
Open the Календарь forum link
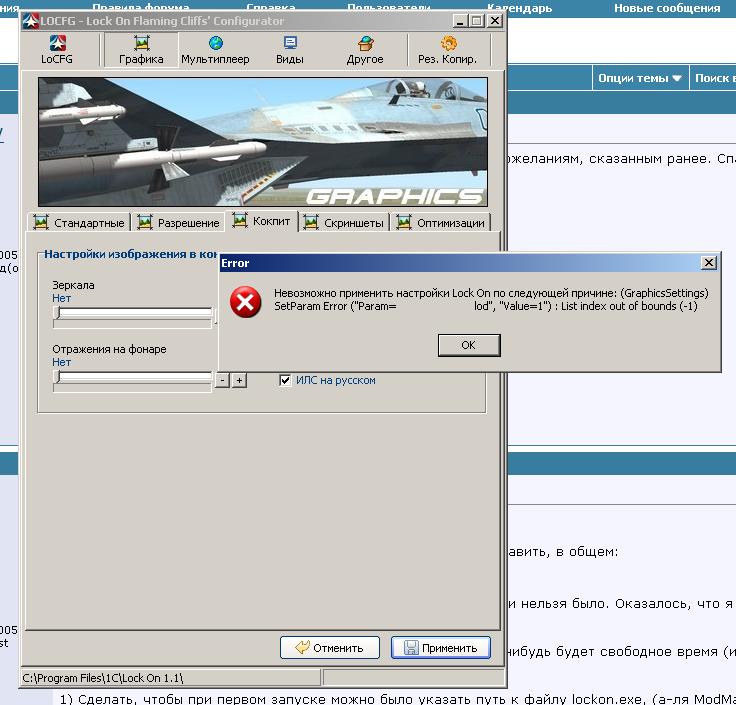click(x=520, y=8)
